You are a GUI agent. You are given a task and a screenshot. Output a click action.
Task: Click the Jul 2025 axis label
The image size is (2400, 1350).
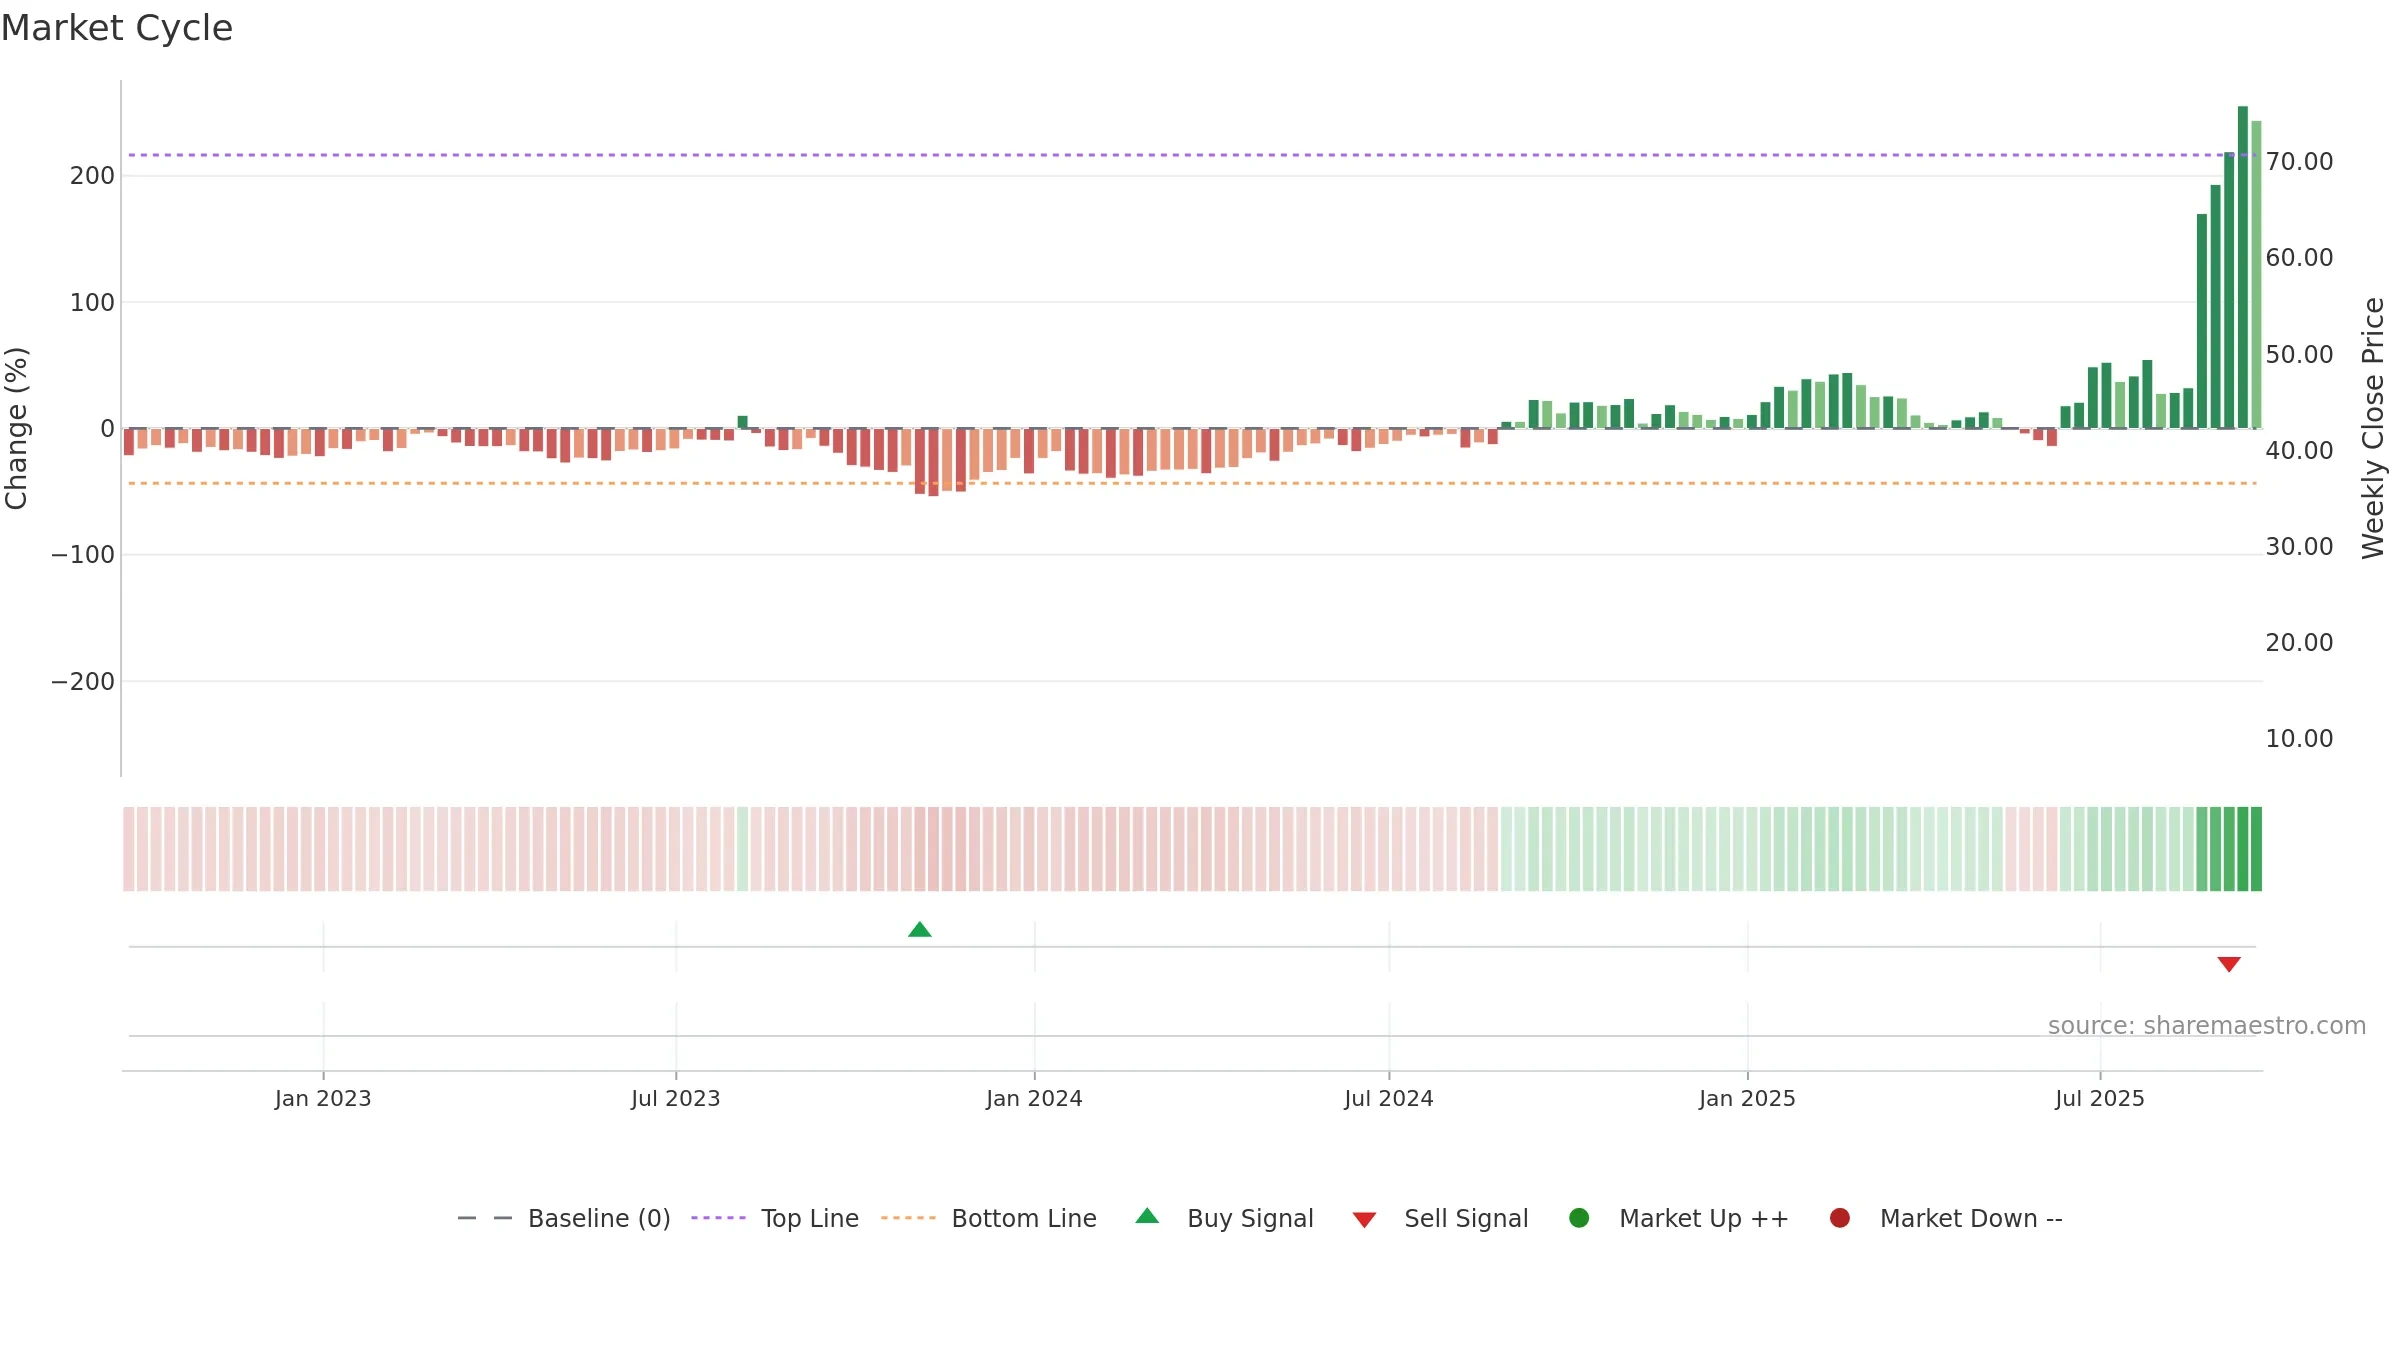(2100, 1099)
